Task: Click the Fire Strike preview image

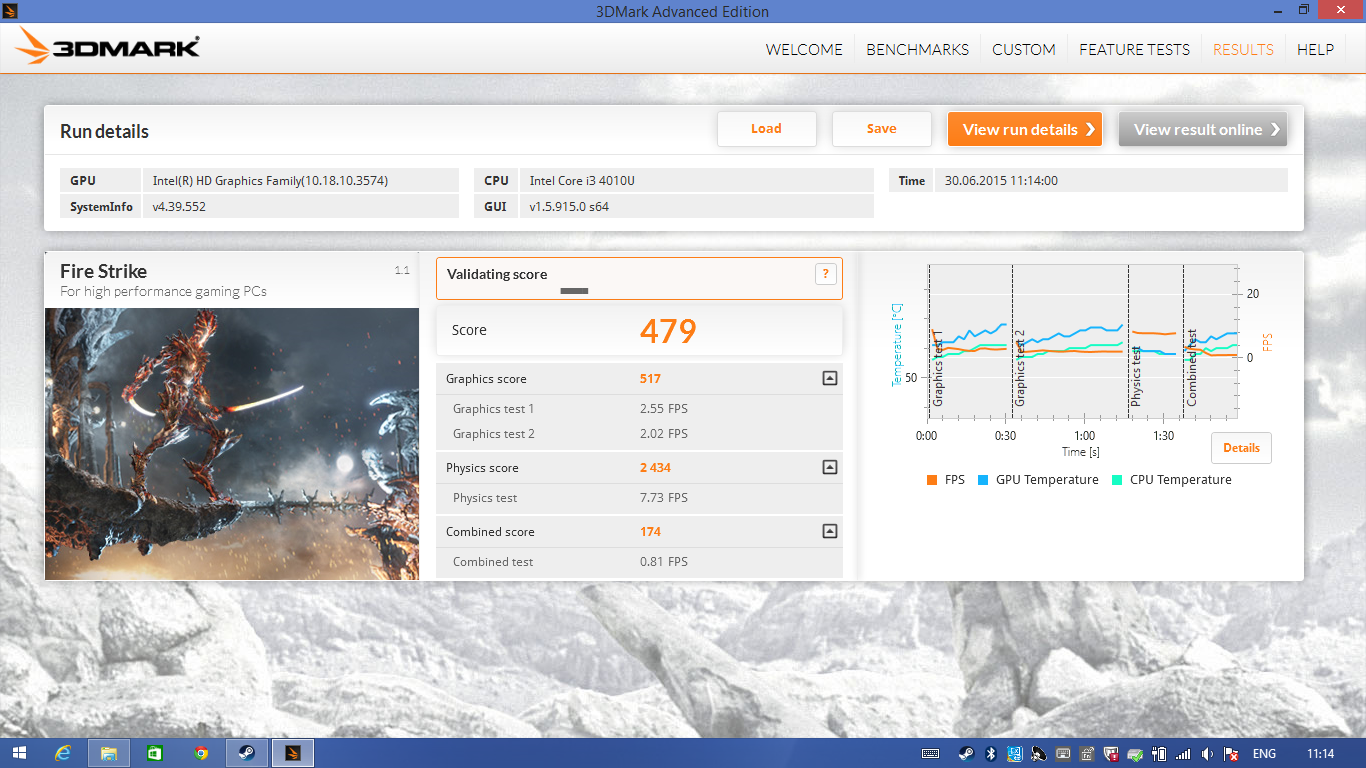Action: 232,444
